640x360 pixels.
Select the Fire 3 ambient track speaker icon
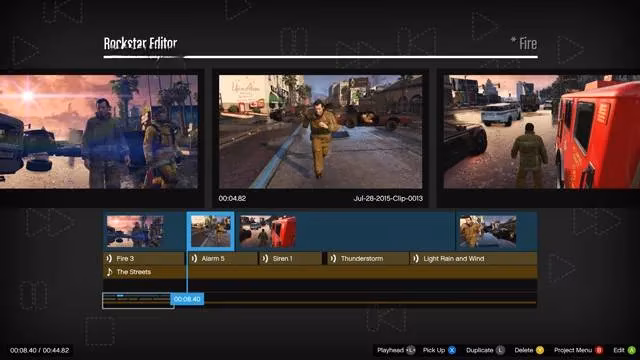pyautogui.click(x=109, y=258)
